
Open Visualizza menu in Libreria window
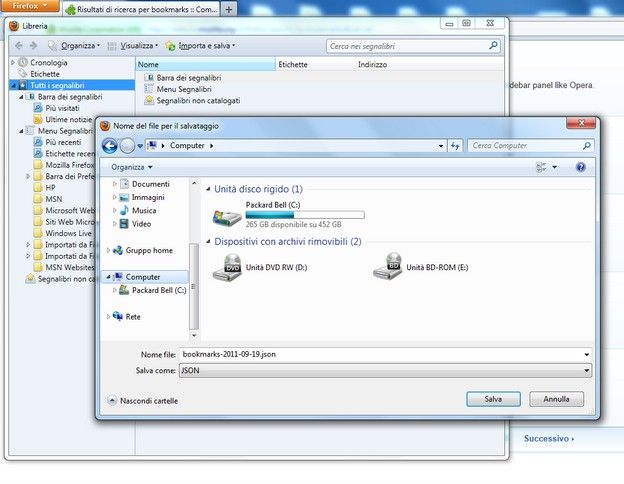coord(133,46)
